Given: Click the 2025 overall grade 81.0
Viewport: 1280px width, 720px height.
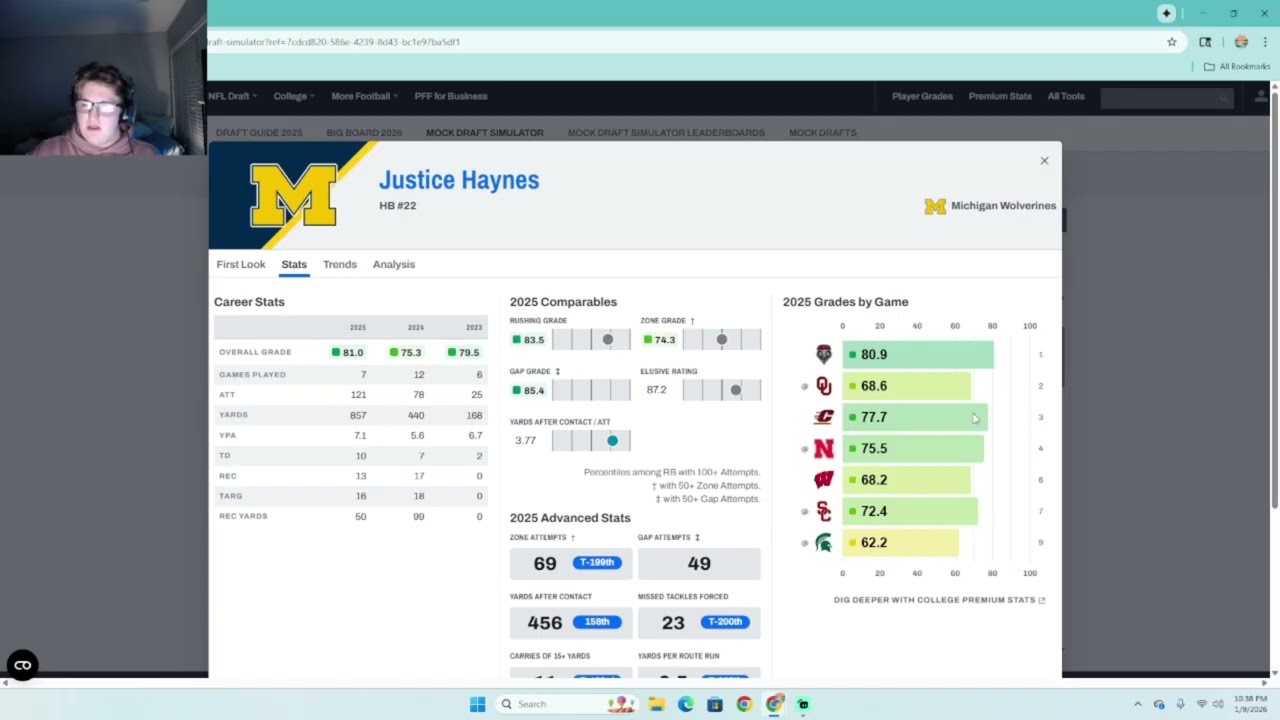Looking at the screenshot, I should (348, 352).
